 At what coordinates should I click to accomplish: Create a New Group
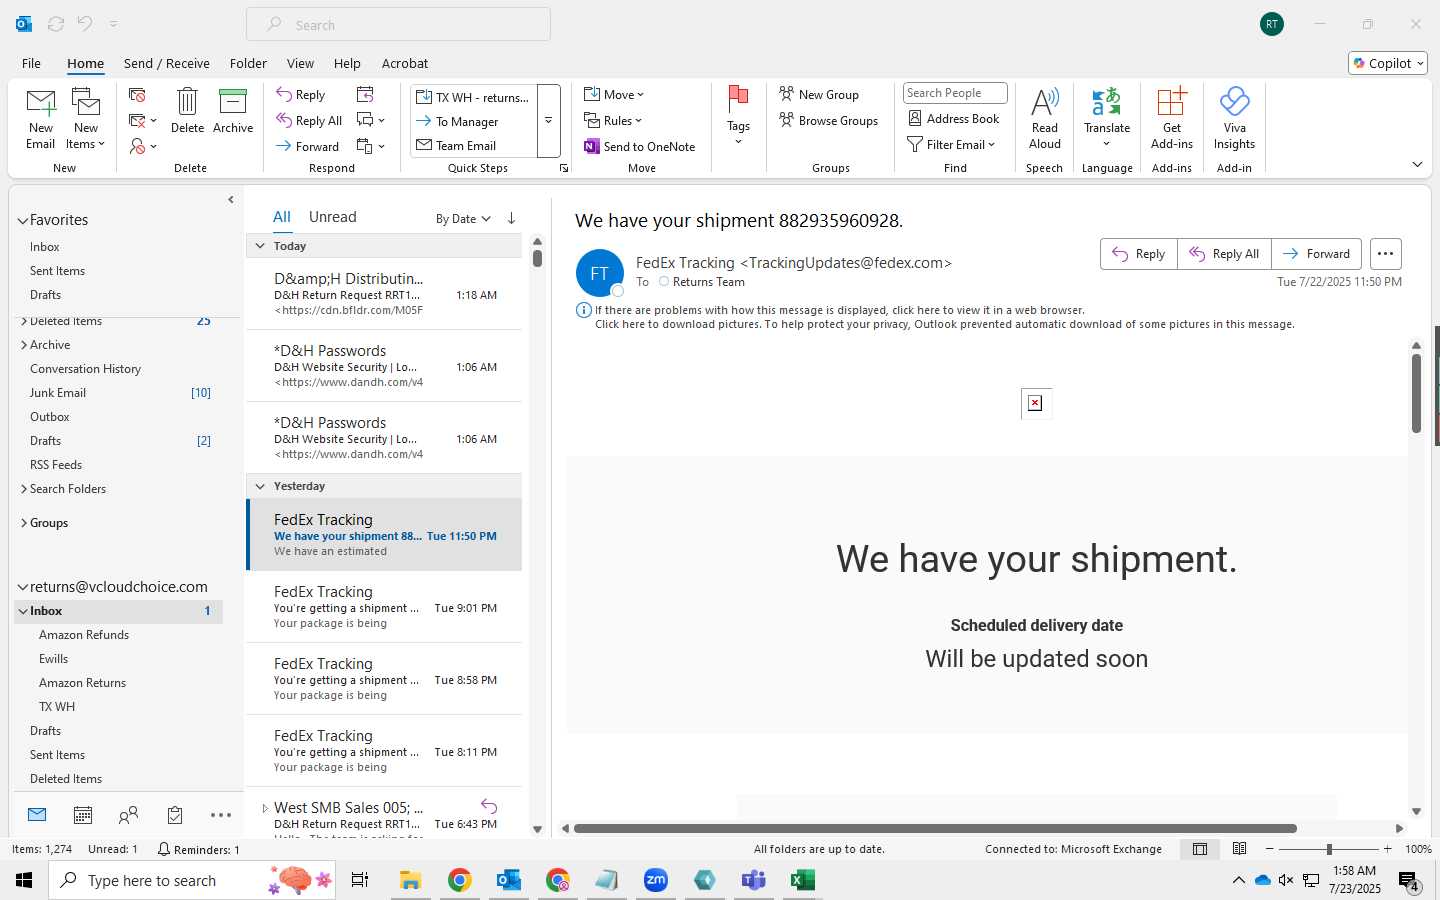tap(819, 95)
